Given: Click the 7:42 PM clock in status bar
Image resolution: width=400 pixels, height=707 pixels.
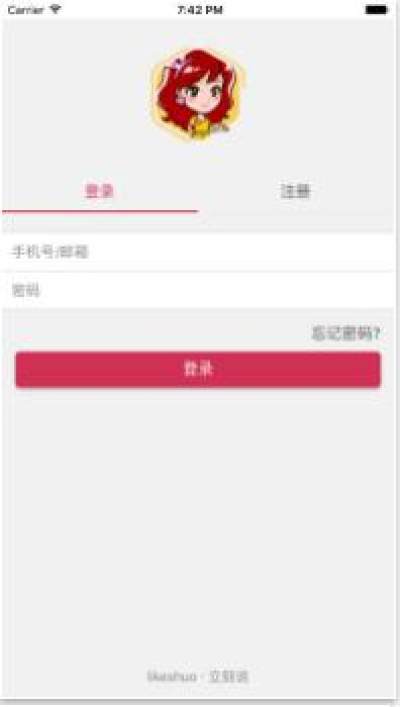Looking at the screenshot, I should pos(200,10).
